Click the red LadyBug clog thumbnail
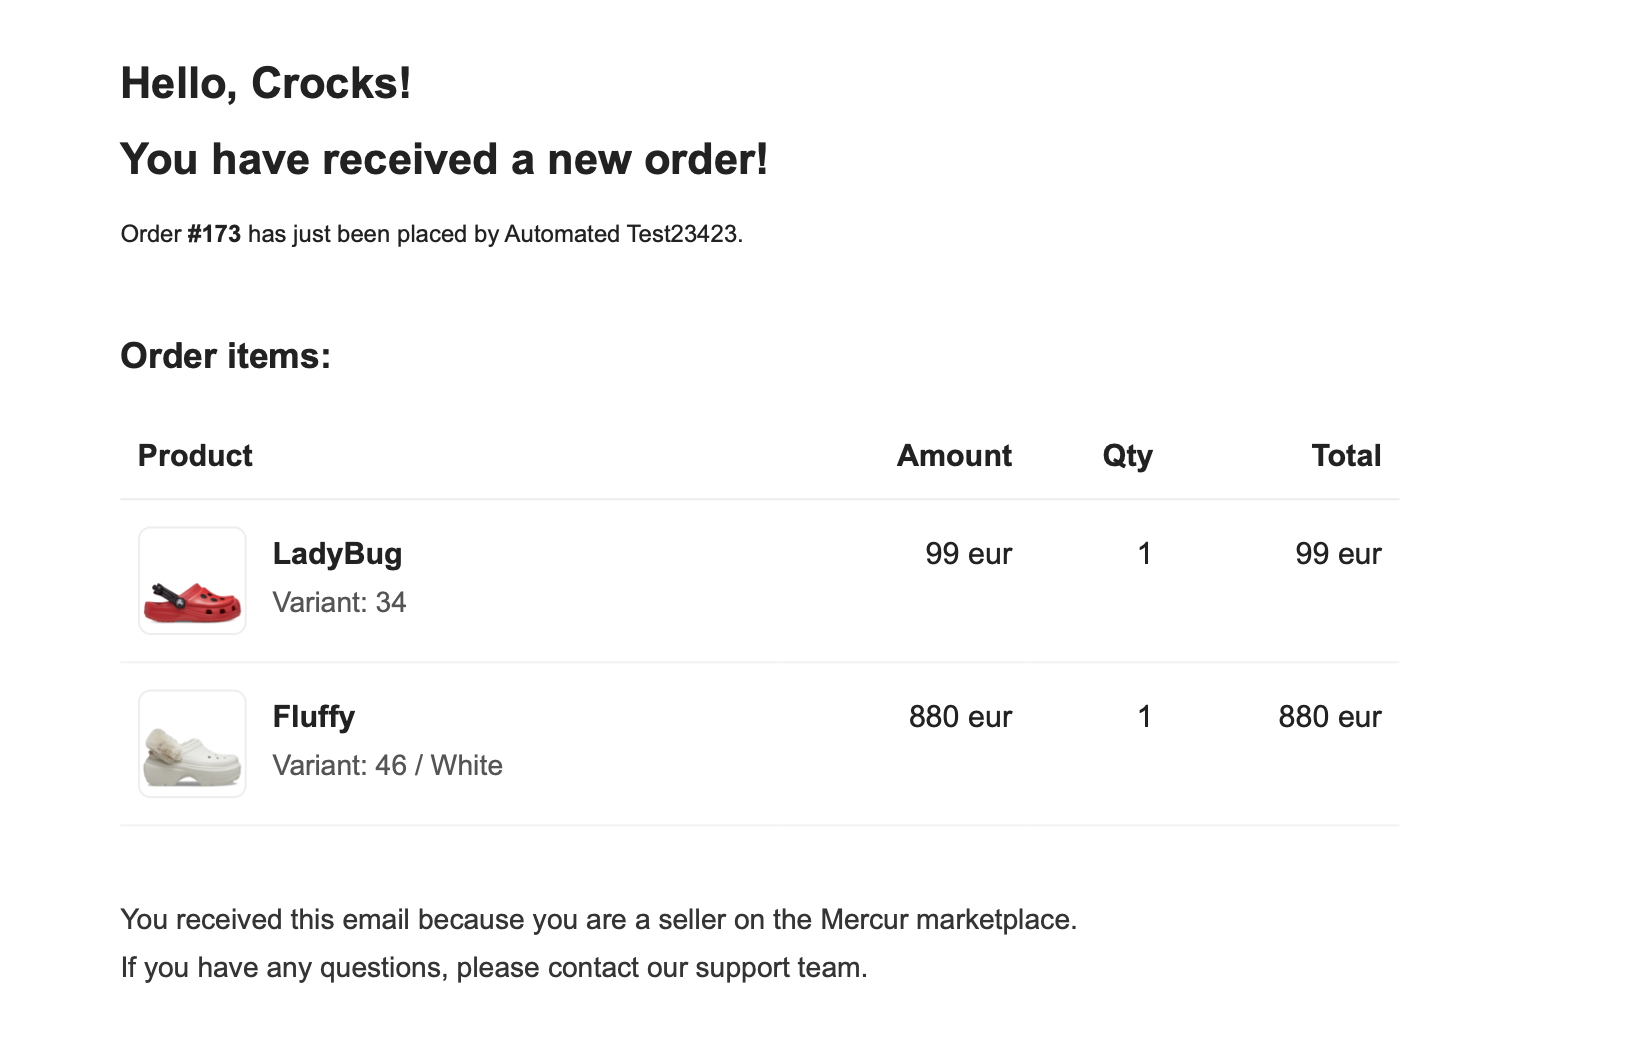 click(x=192, y=581)
